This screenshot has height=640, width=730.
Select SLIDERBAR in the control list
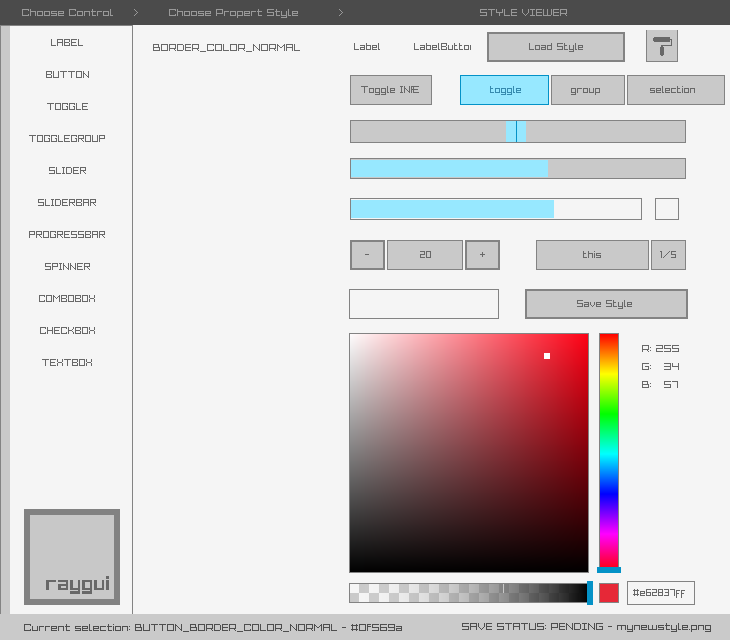[x=67, y=203]
